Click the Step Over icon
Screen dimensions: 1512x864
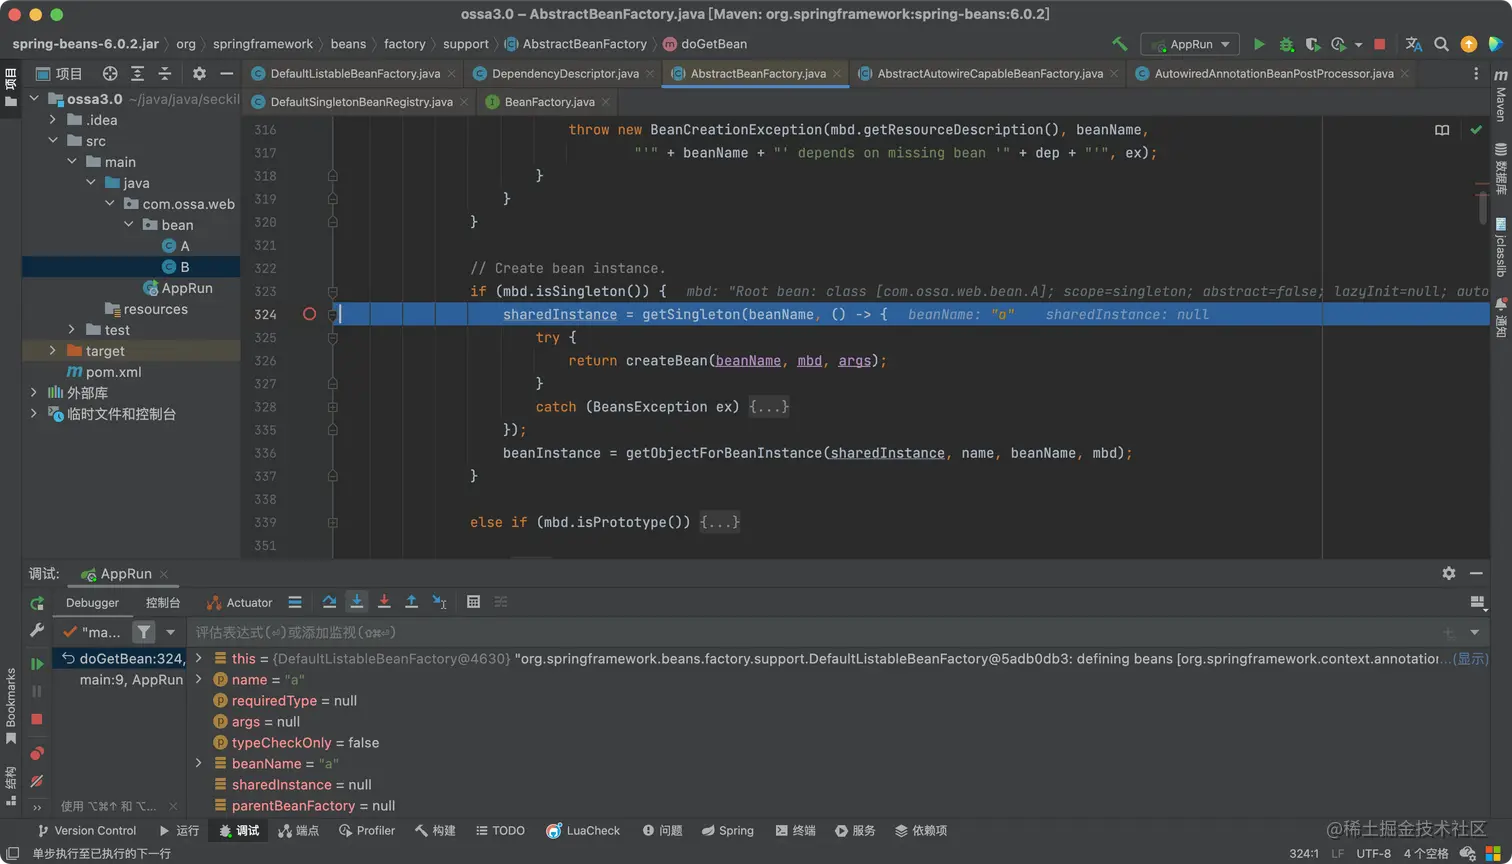click(329, 602)
